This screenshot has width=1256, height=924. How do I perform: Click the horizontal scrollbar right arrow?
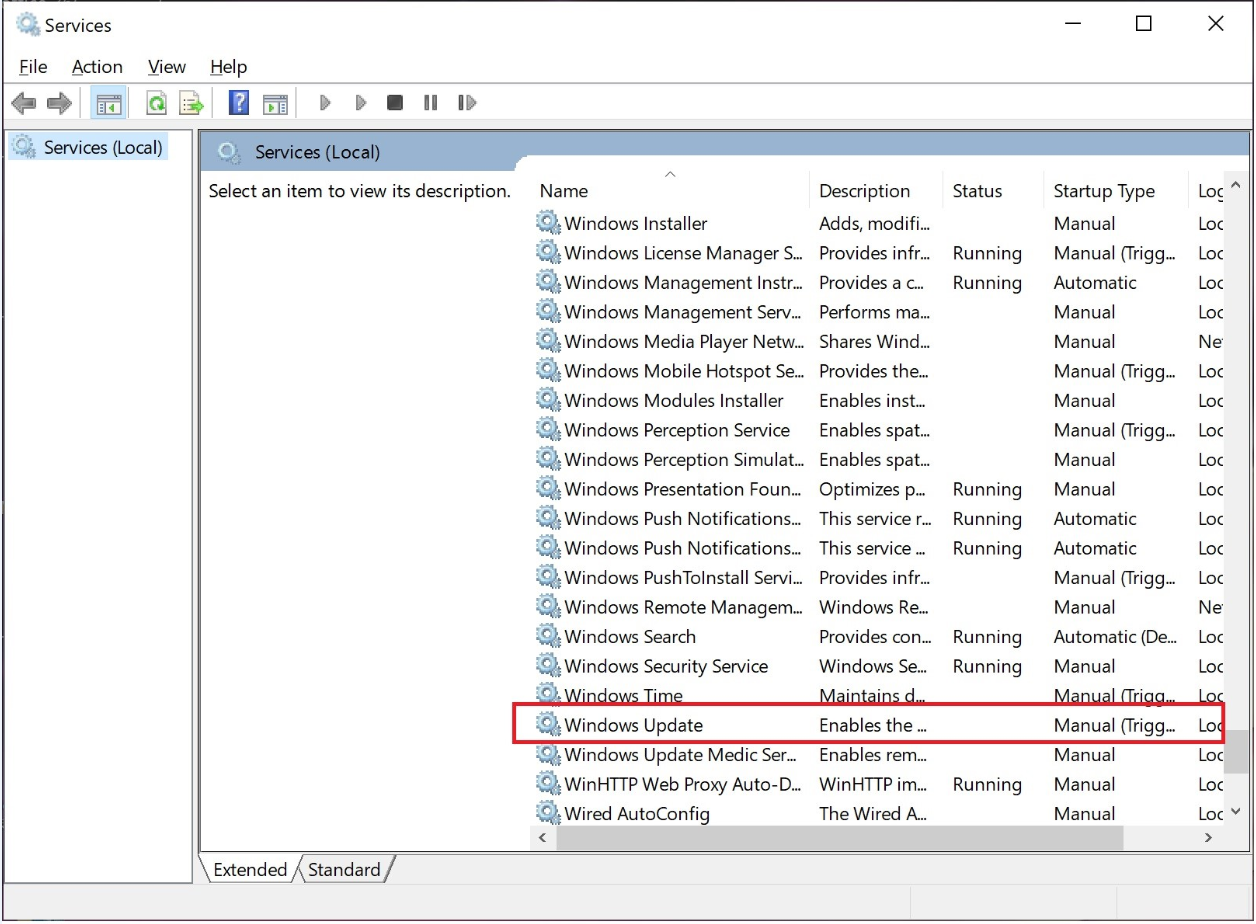click(x=1208, y=838)
